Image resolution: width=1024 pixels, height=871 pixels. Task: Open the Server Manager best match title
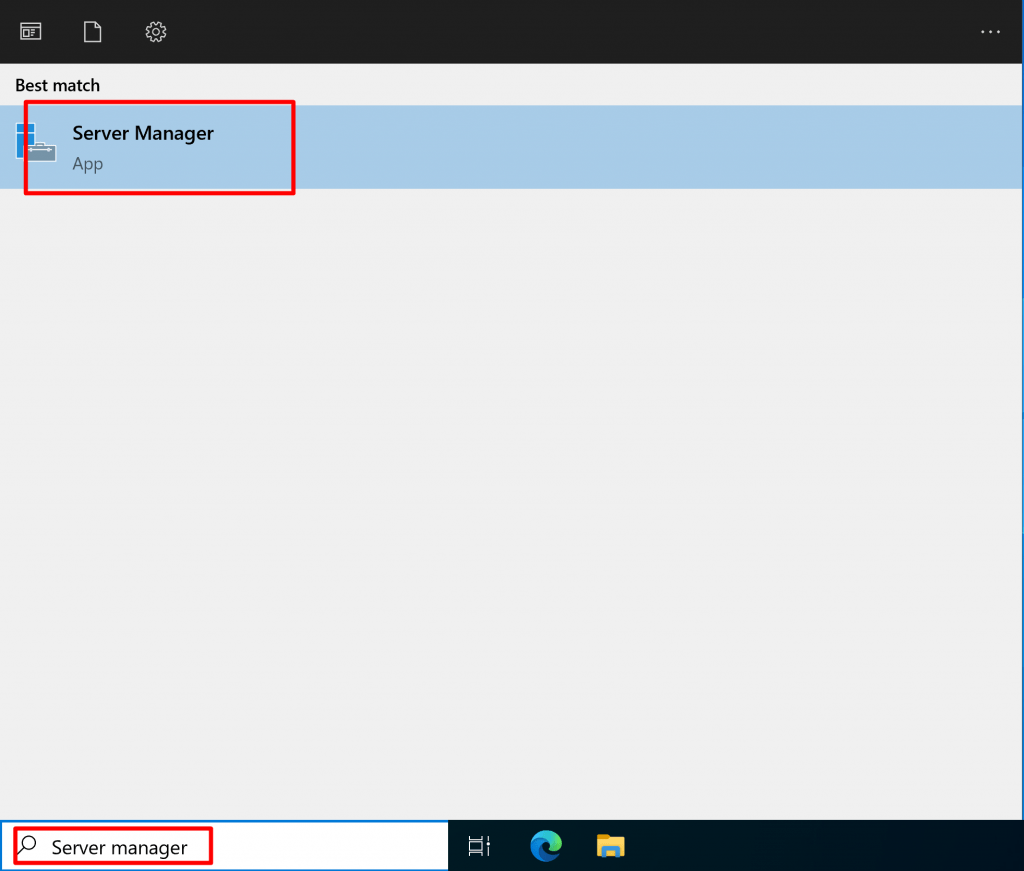(143, 133)
